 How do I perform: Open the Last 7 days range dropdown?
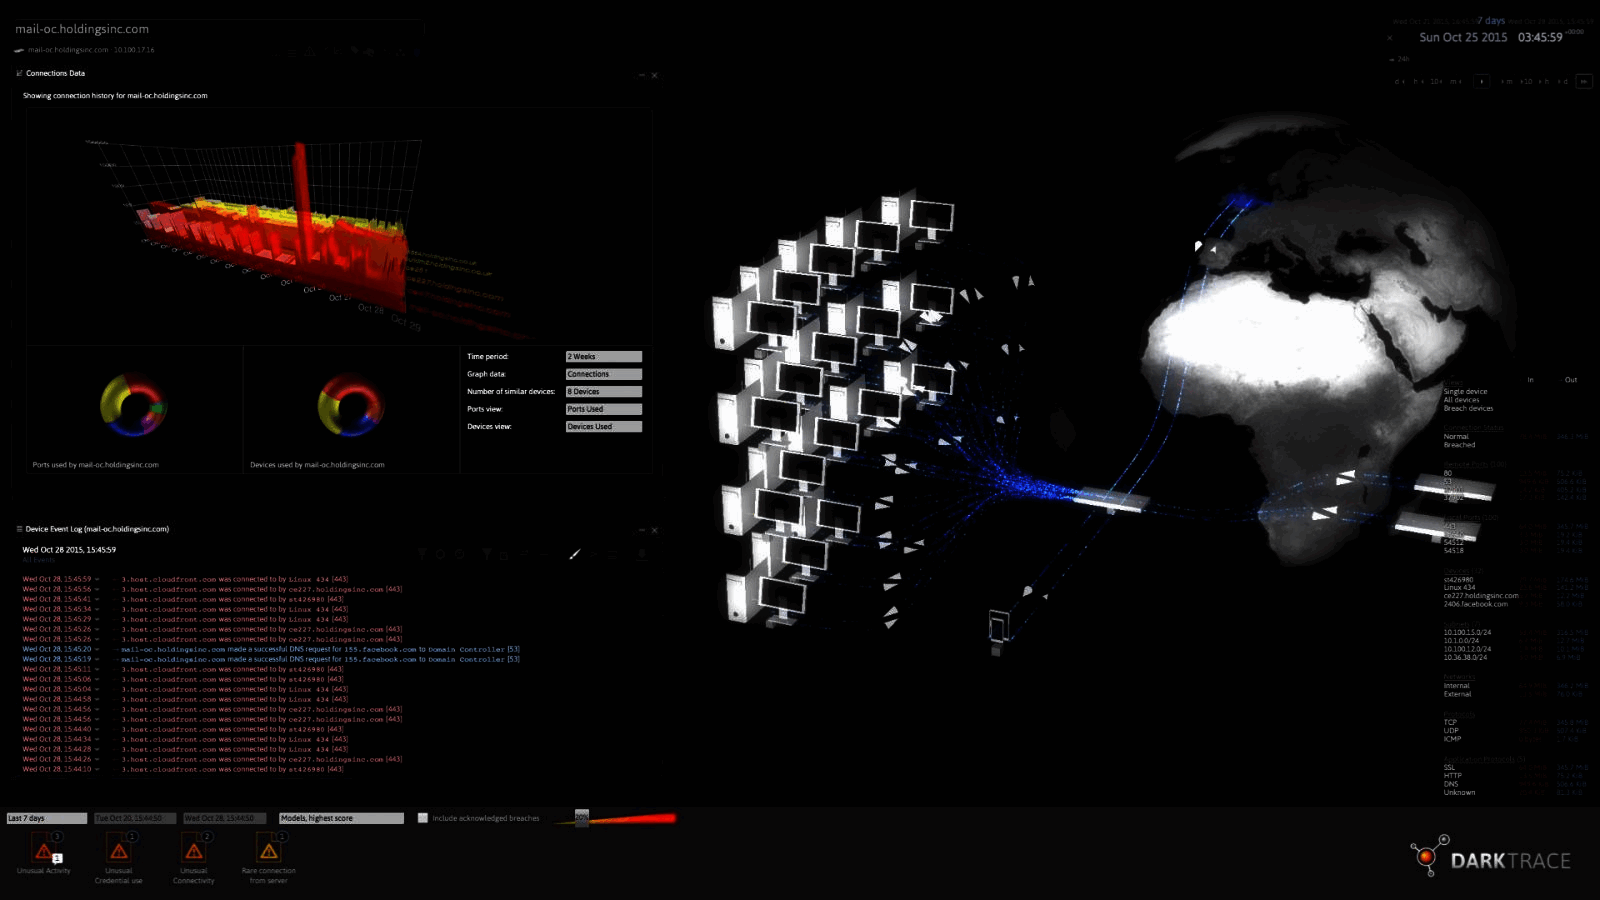(47, 818)
